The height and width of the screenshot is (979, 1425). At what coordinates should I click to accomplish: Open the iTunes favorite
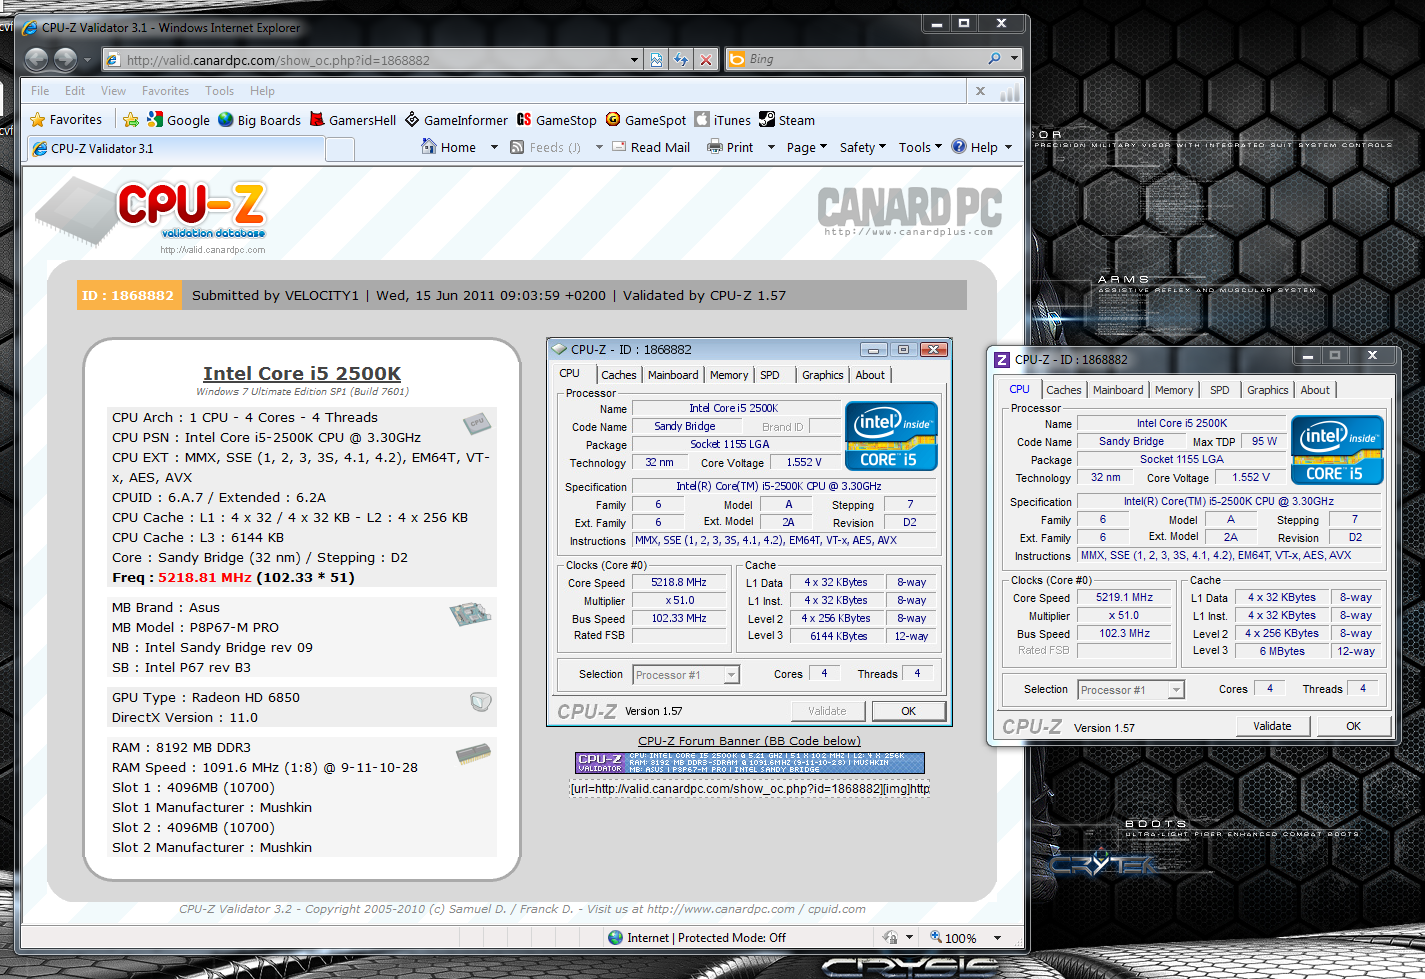point(722,120)
